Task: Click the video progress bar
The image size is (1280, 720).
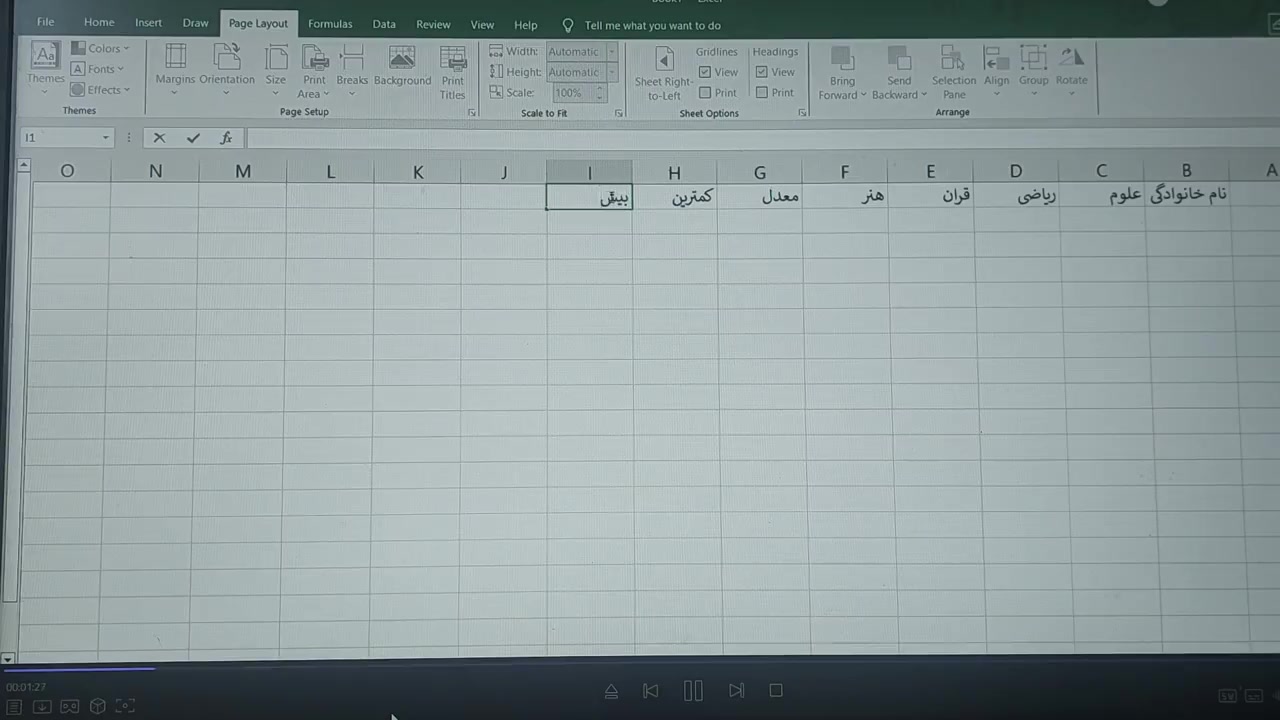Action: click(640, 670)
